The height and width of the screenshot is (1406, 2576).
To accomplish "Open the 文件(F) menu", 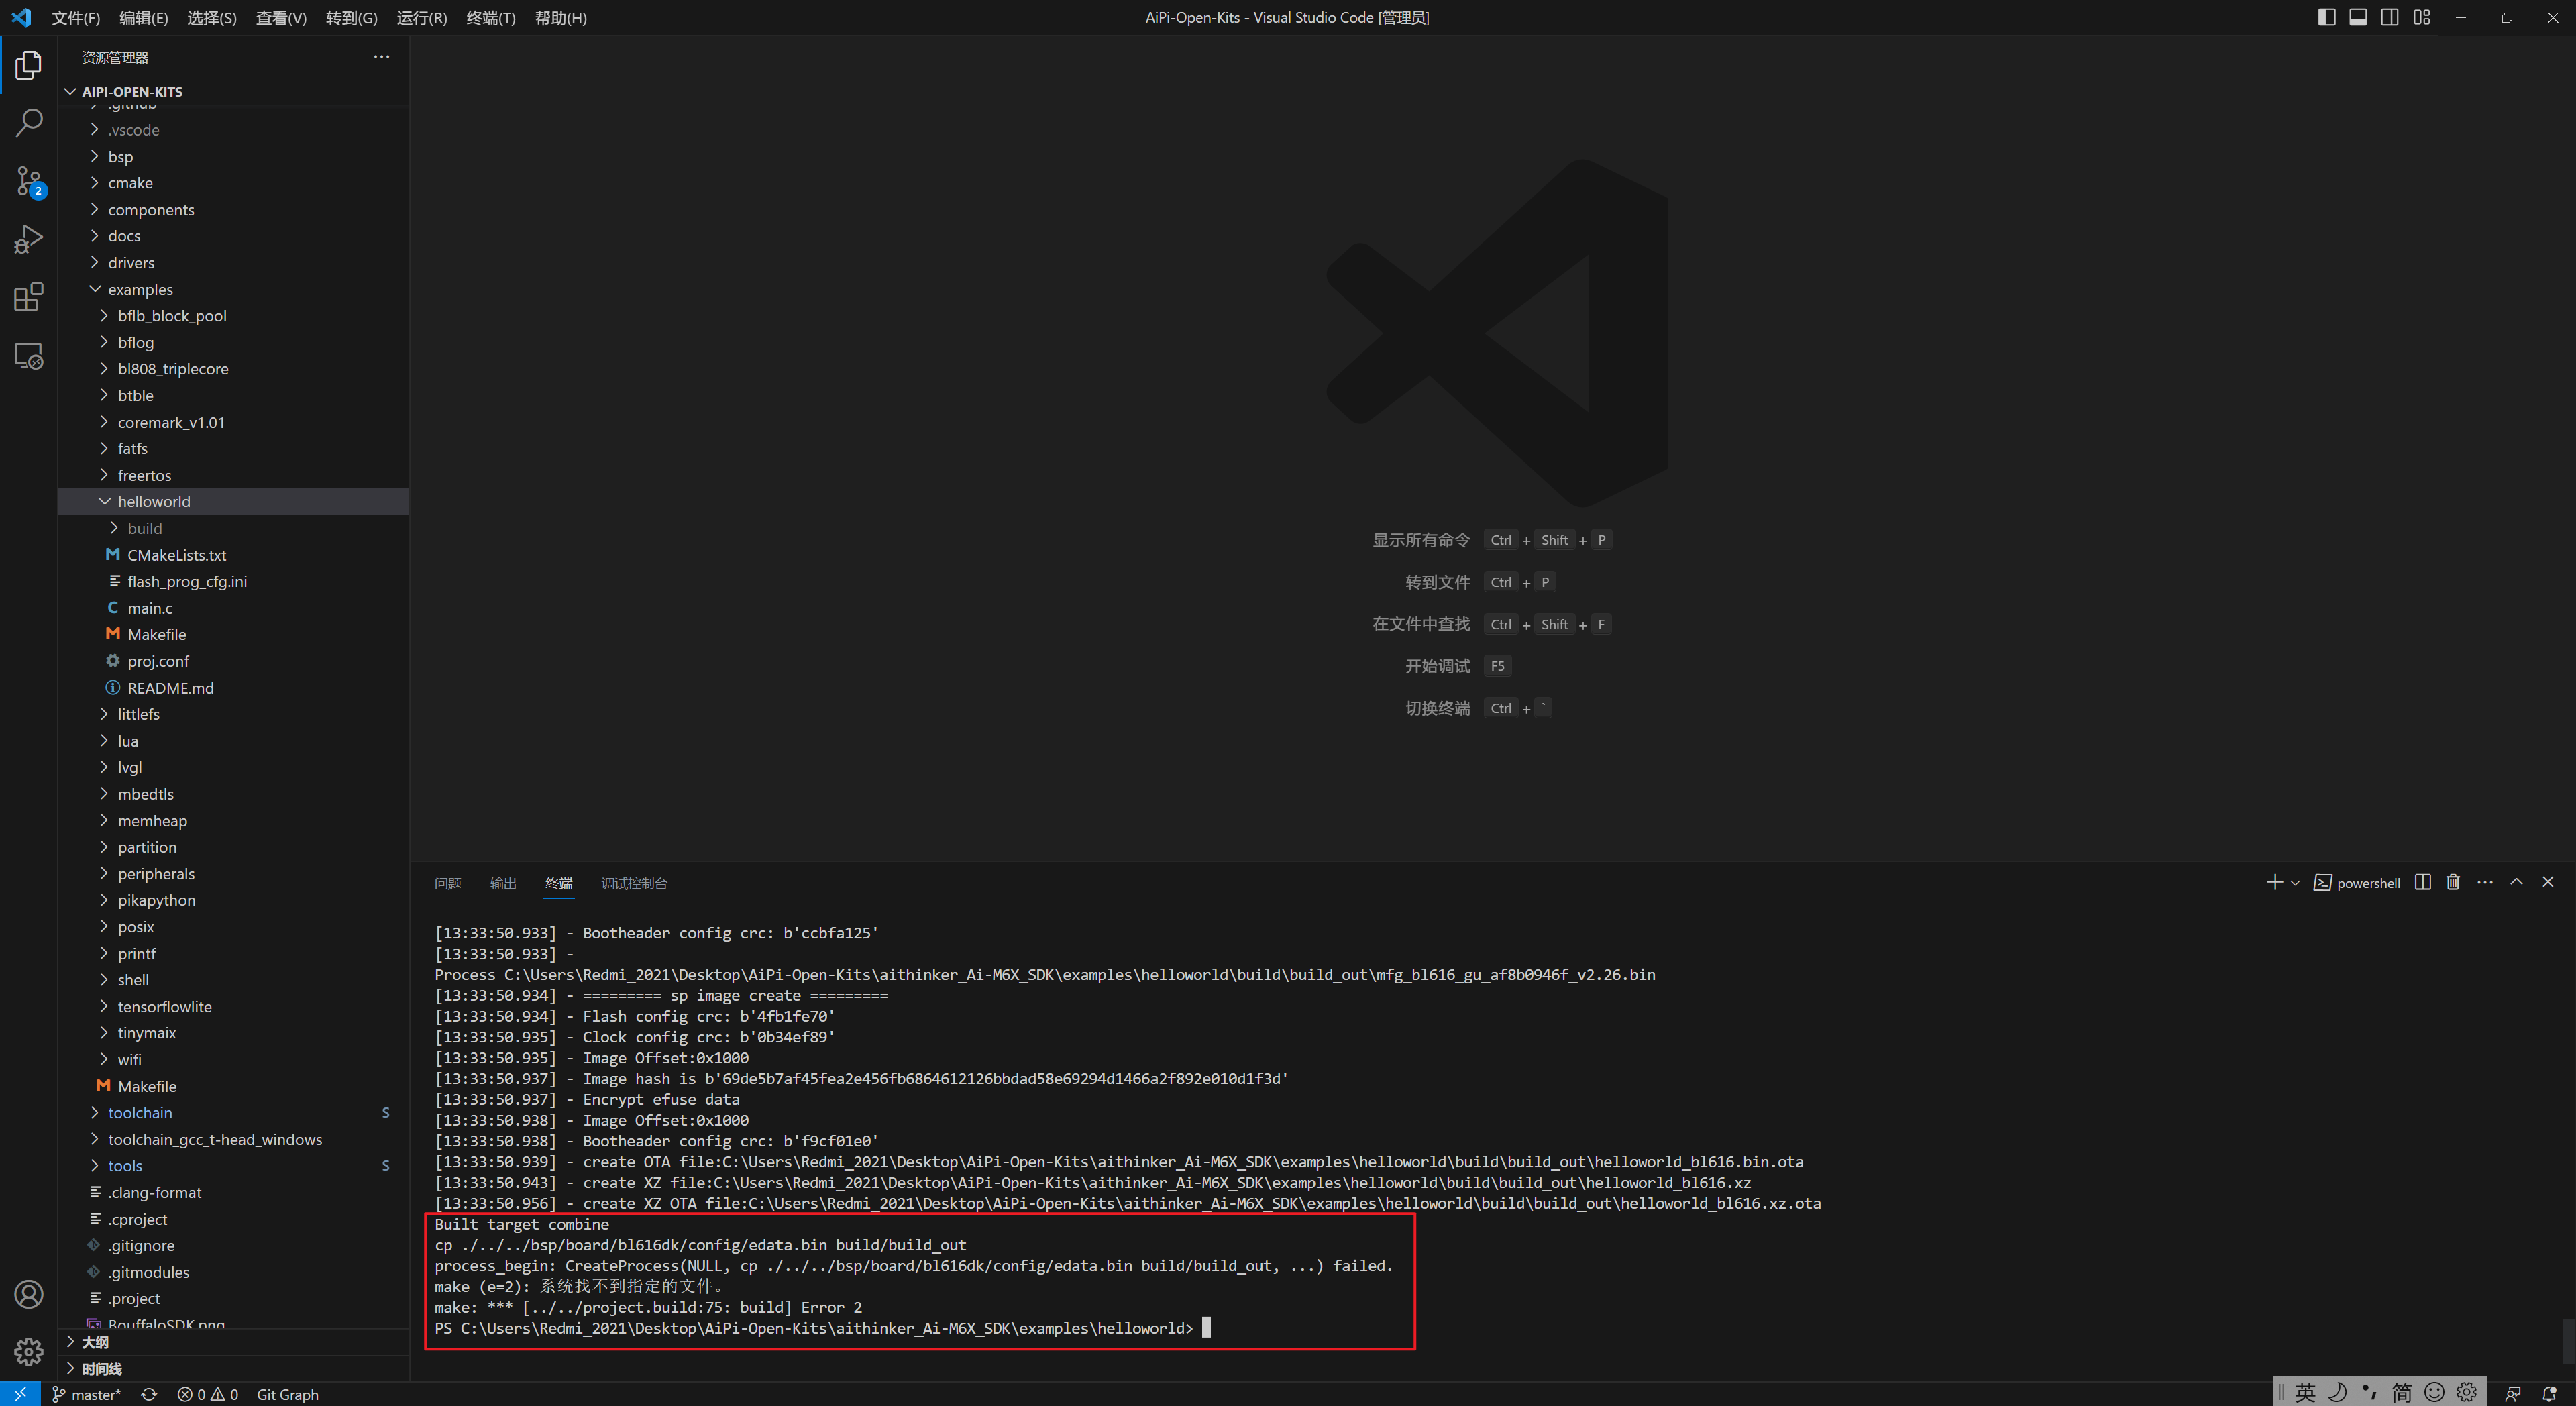I will tap(76, 18).
